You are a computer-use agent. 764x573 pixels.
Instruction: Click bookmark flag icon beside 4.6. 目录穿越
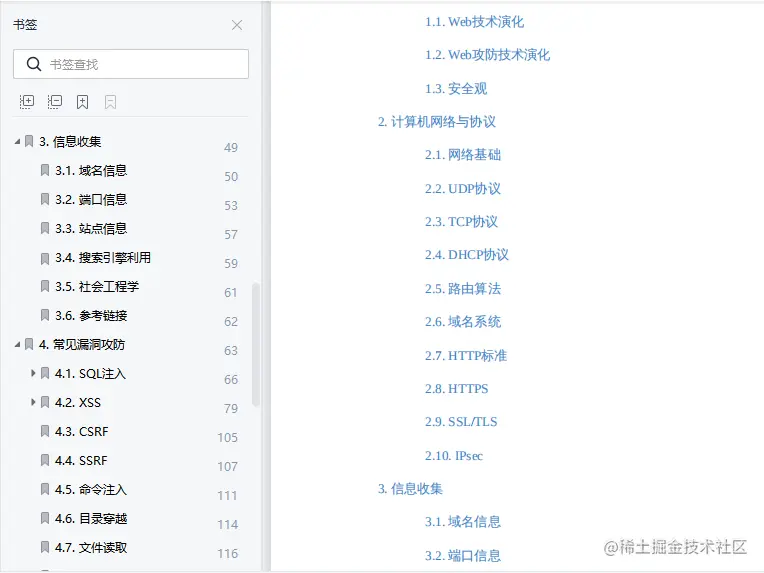click(x=45, y=518)
